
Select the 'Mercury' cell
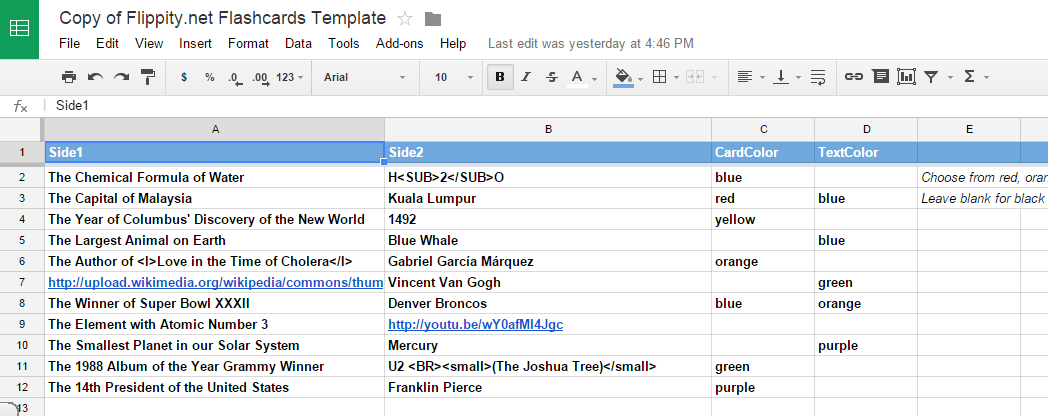coord(548,346)
